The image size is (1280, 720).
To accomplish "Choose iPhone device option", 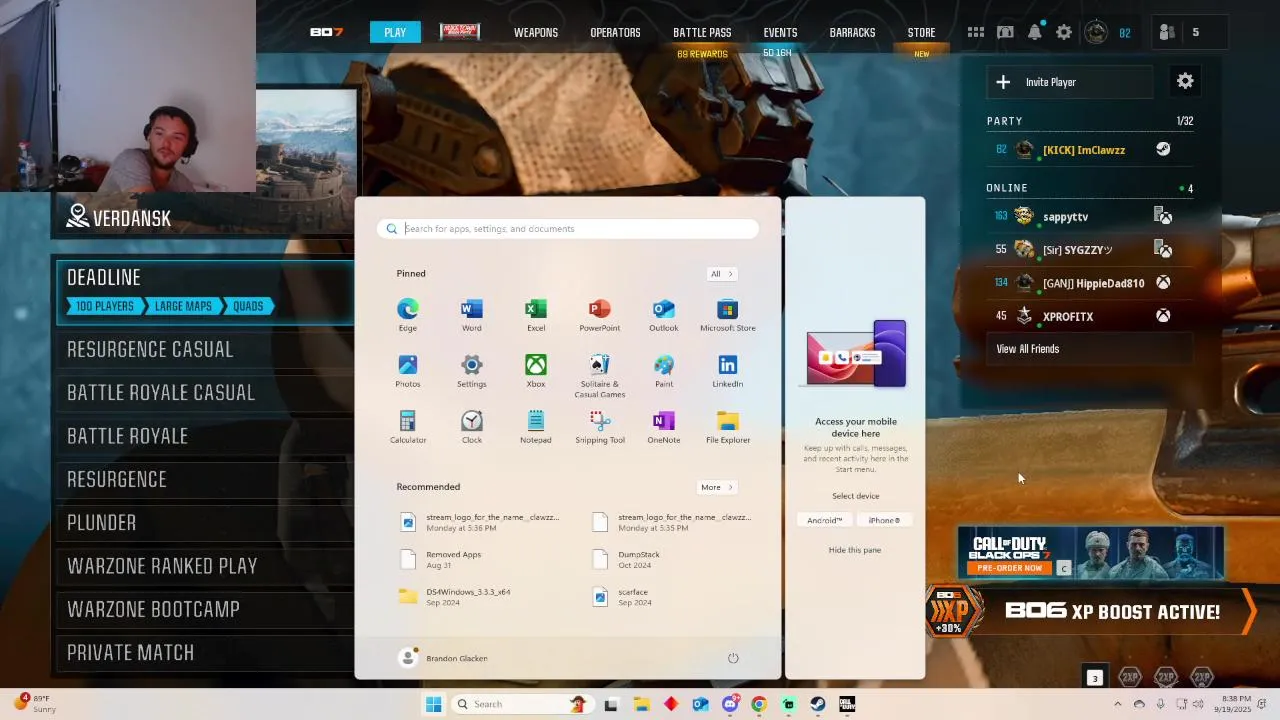I will [884, 520].
